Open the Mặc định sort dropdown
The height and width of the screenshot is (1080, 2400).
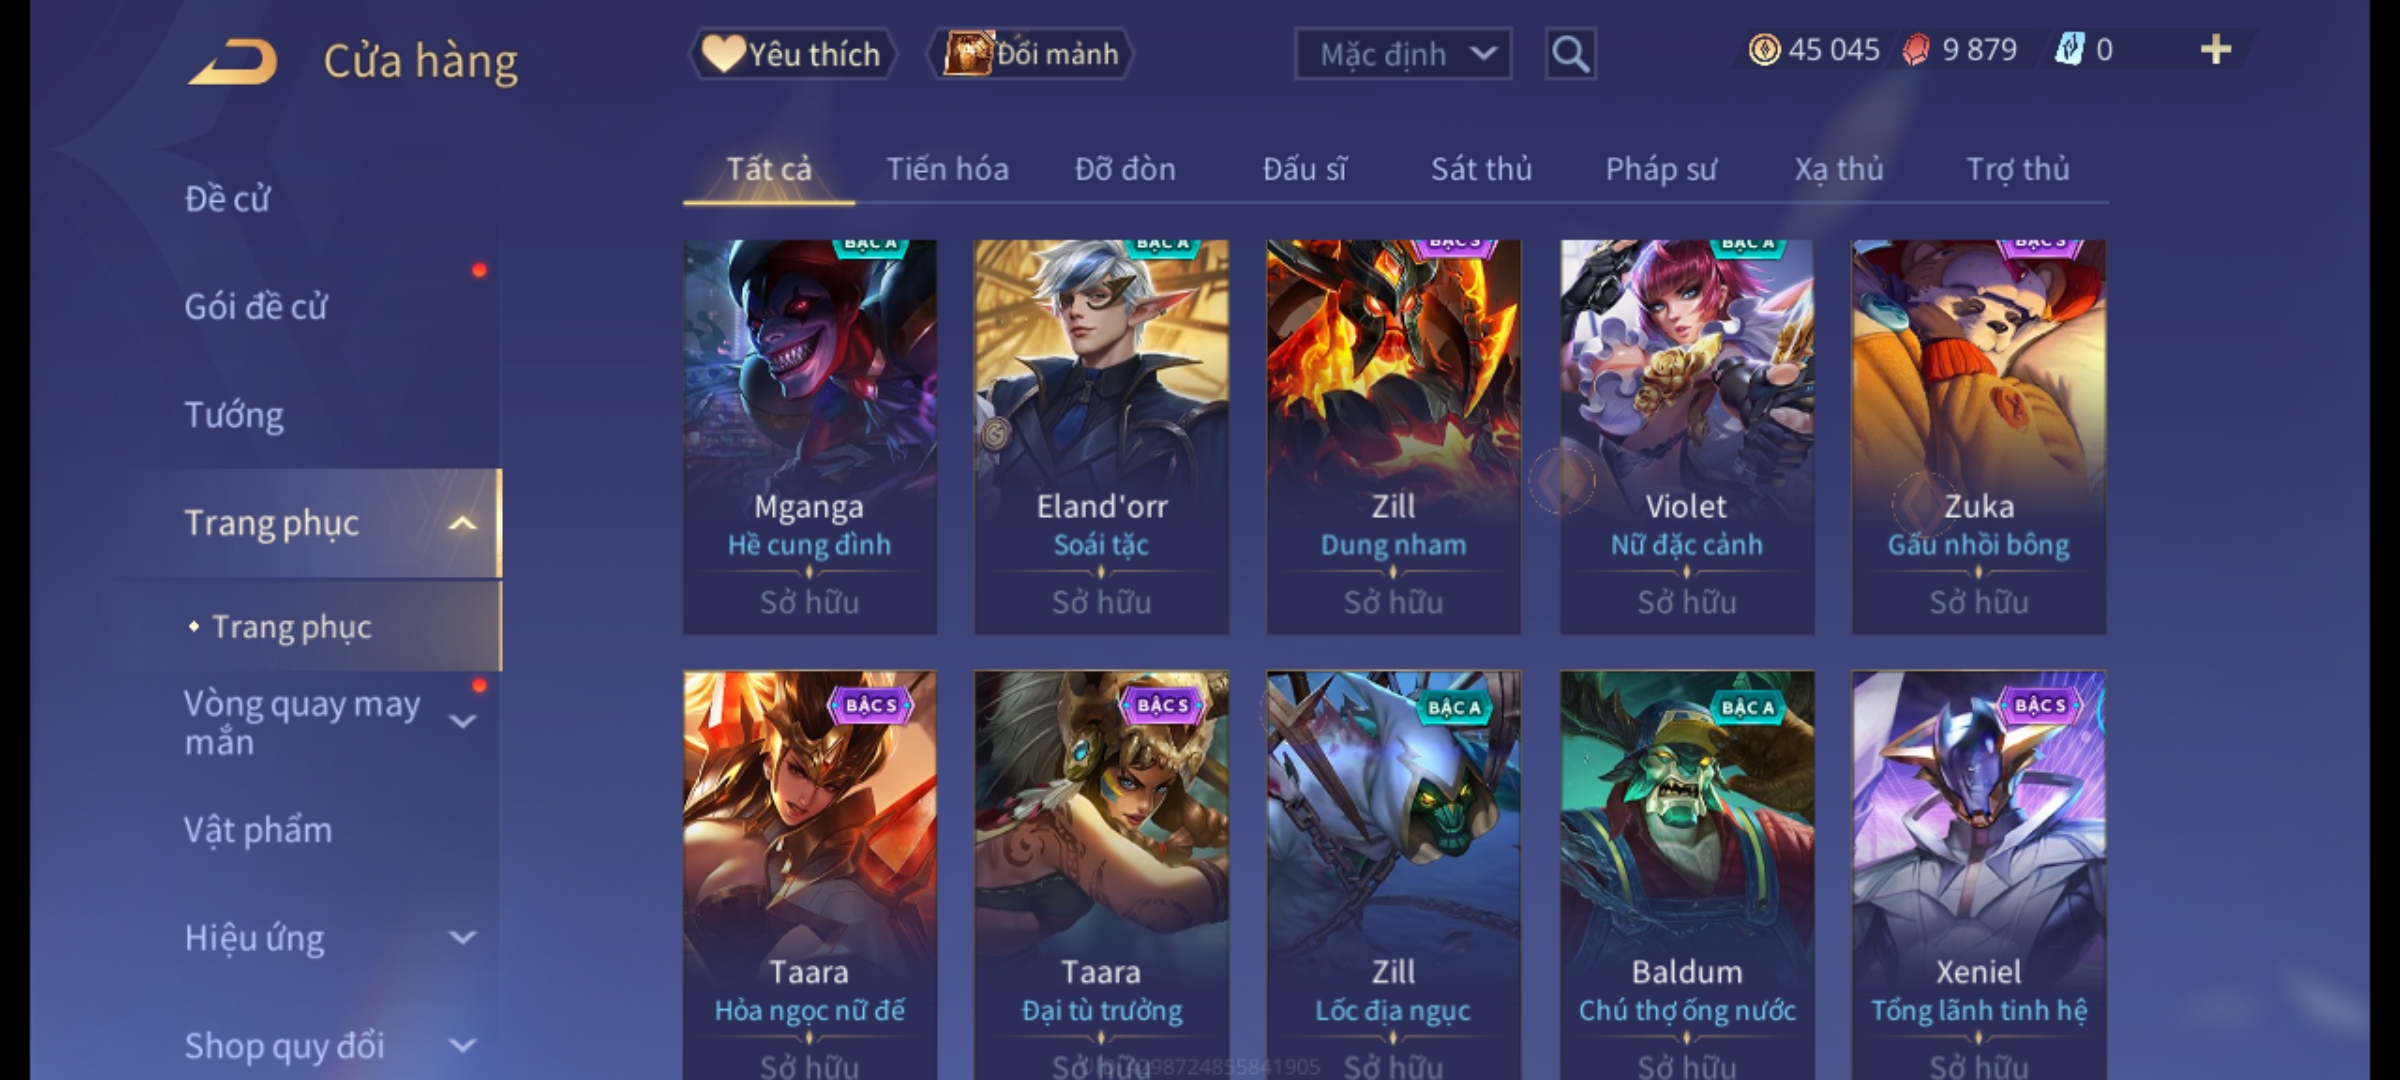(x=1402, y=54)
